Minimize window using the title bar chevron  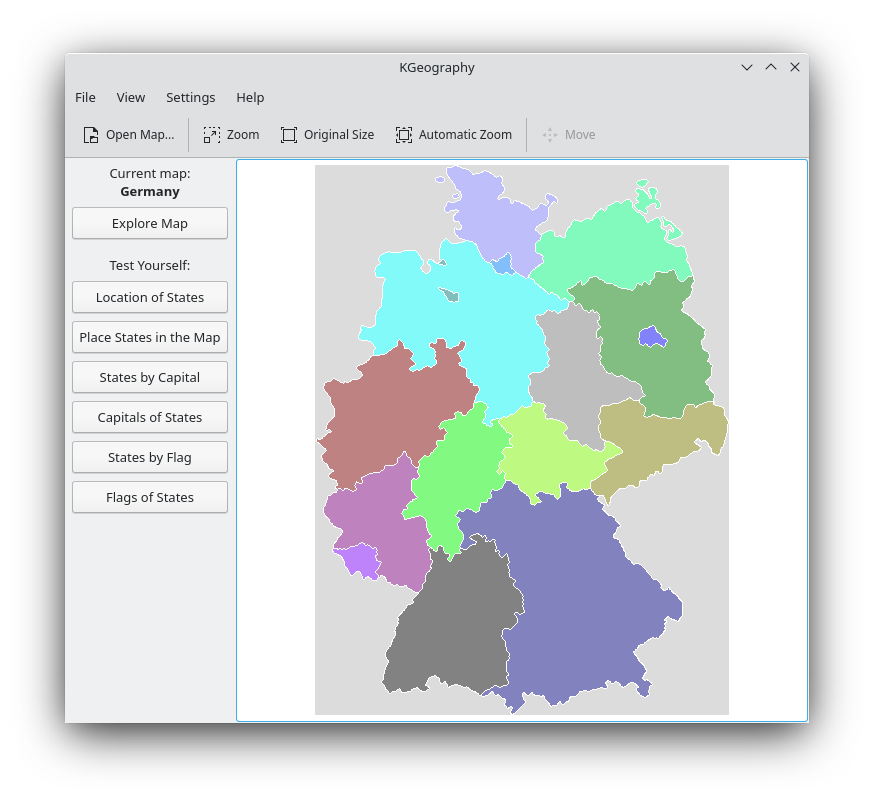[x=747, y=68]
